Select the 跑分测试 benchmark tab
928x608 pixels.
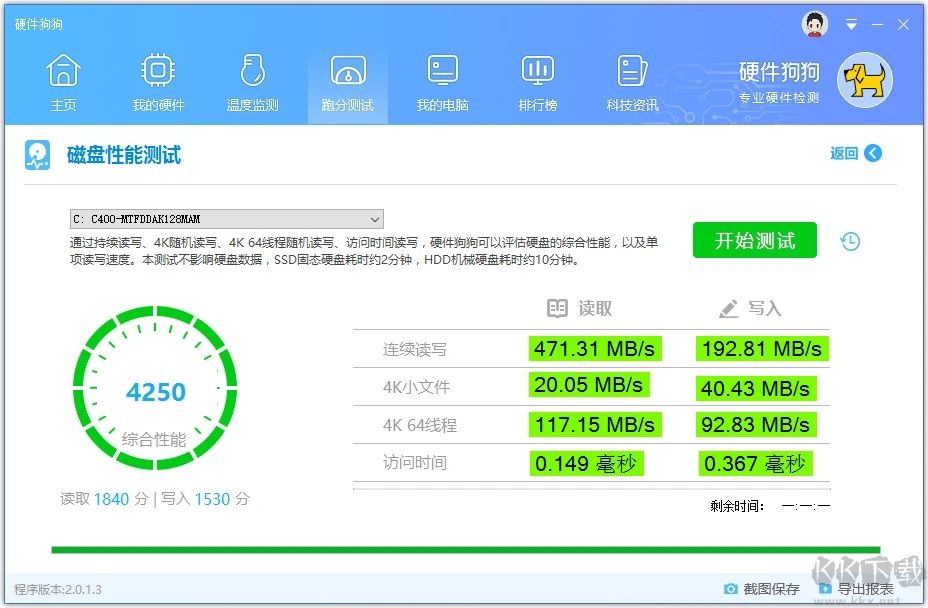point(347,82)
